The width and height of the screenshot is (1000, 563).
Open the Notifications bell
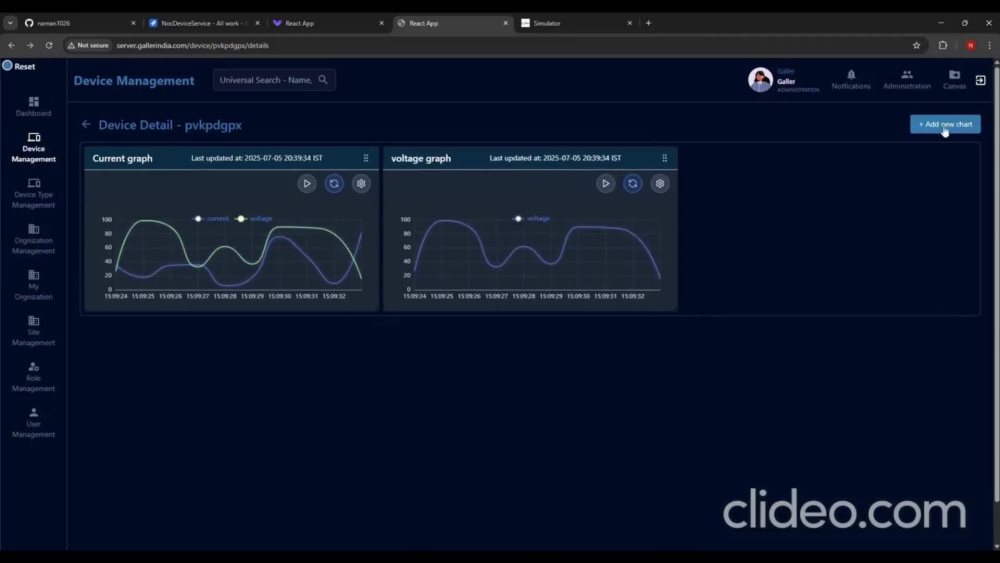(851, 80)
